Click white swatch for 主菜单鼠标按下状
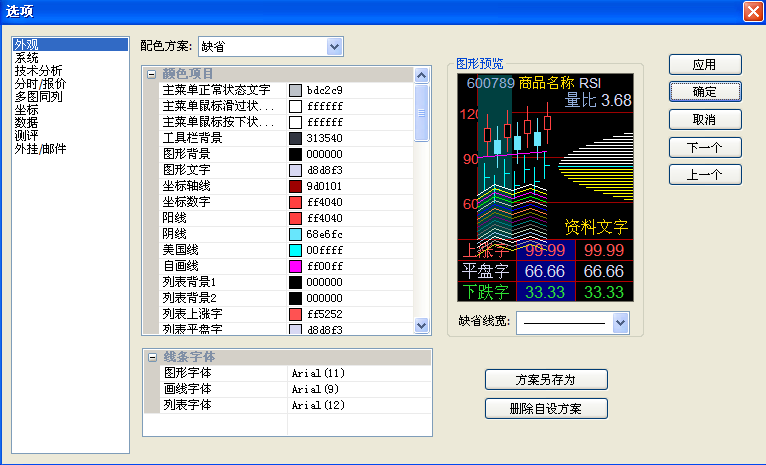 (x=295, y=122)
